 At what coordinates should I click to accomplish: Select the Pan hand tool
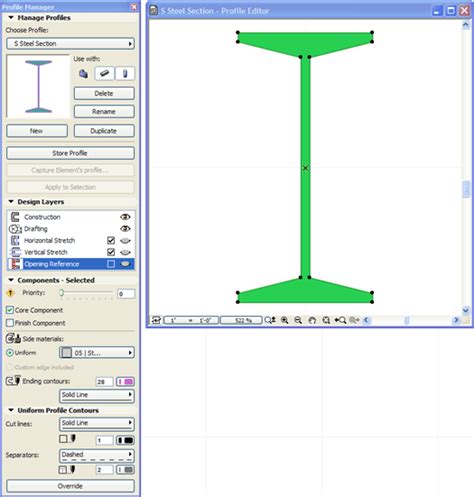tap(312, 320)
